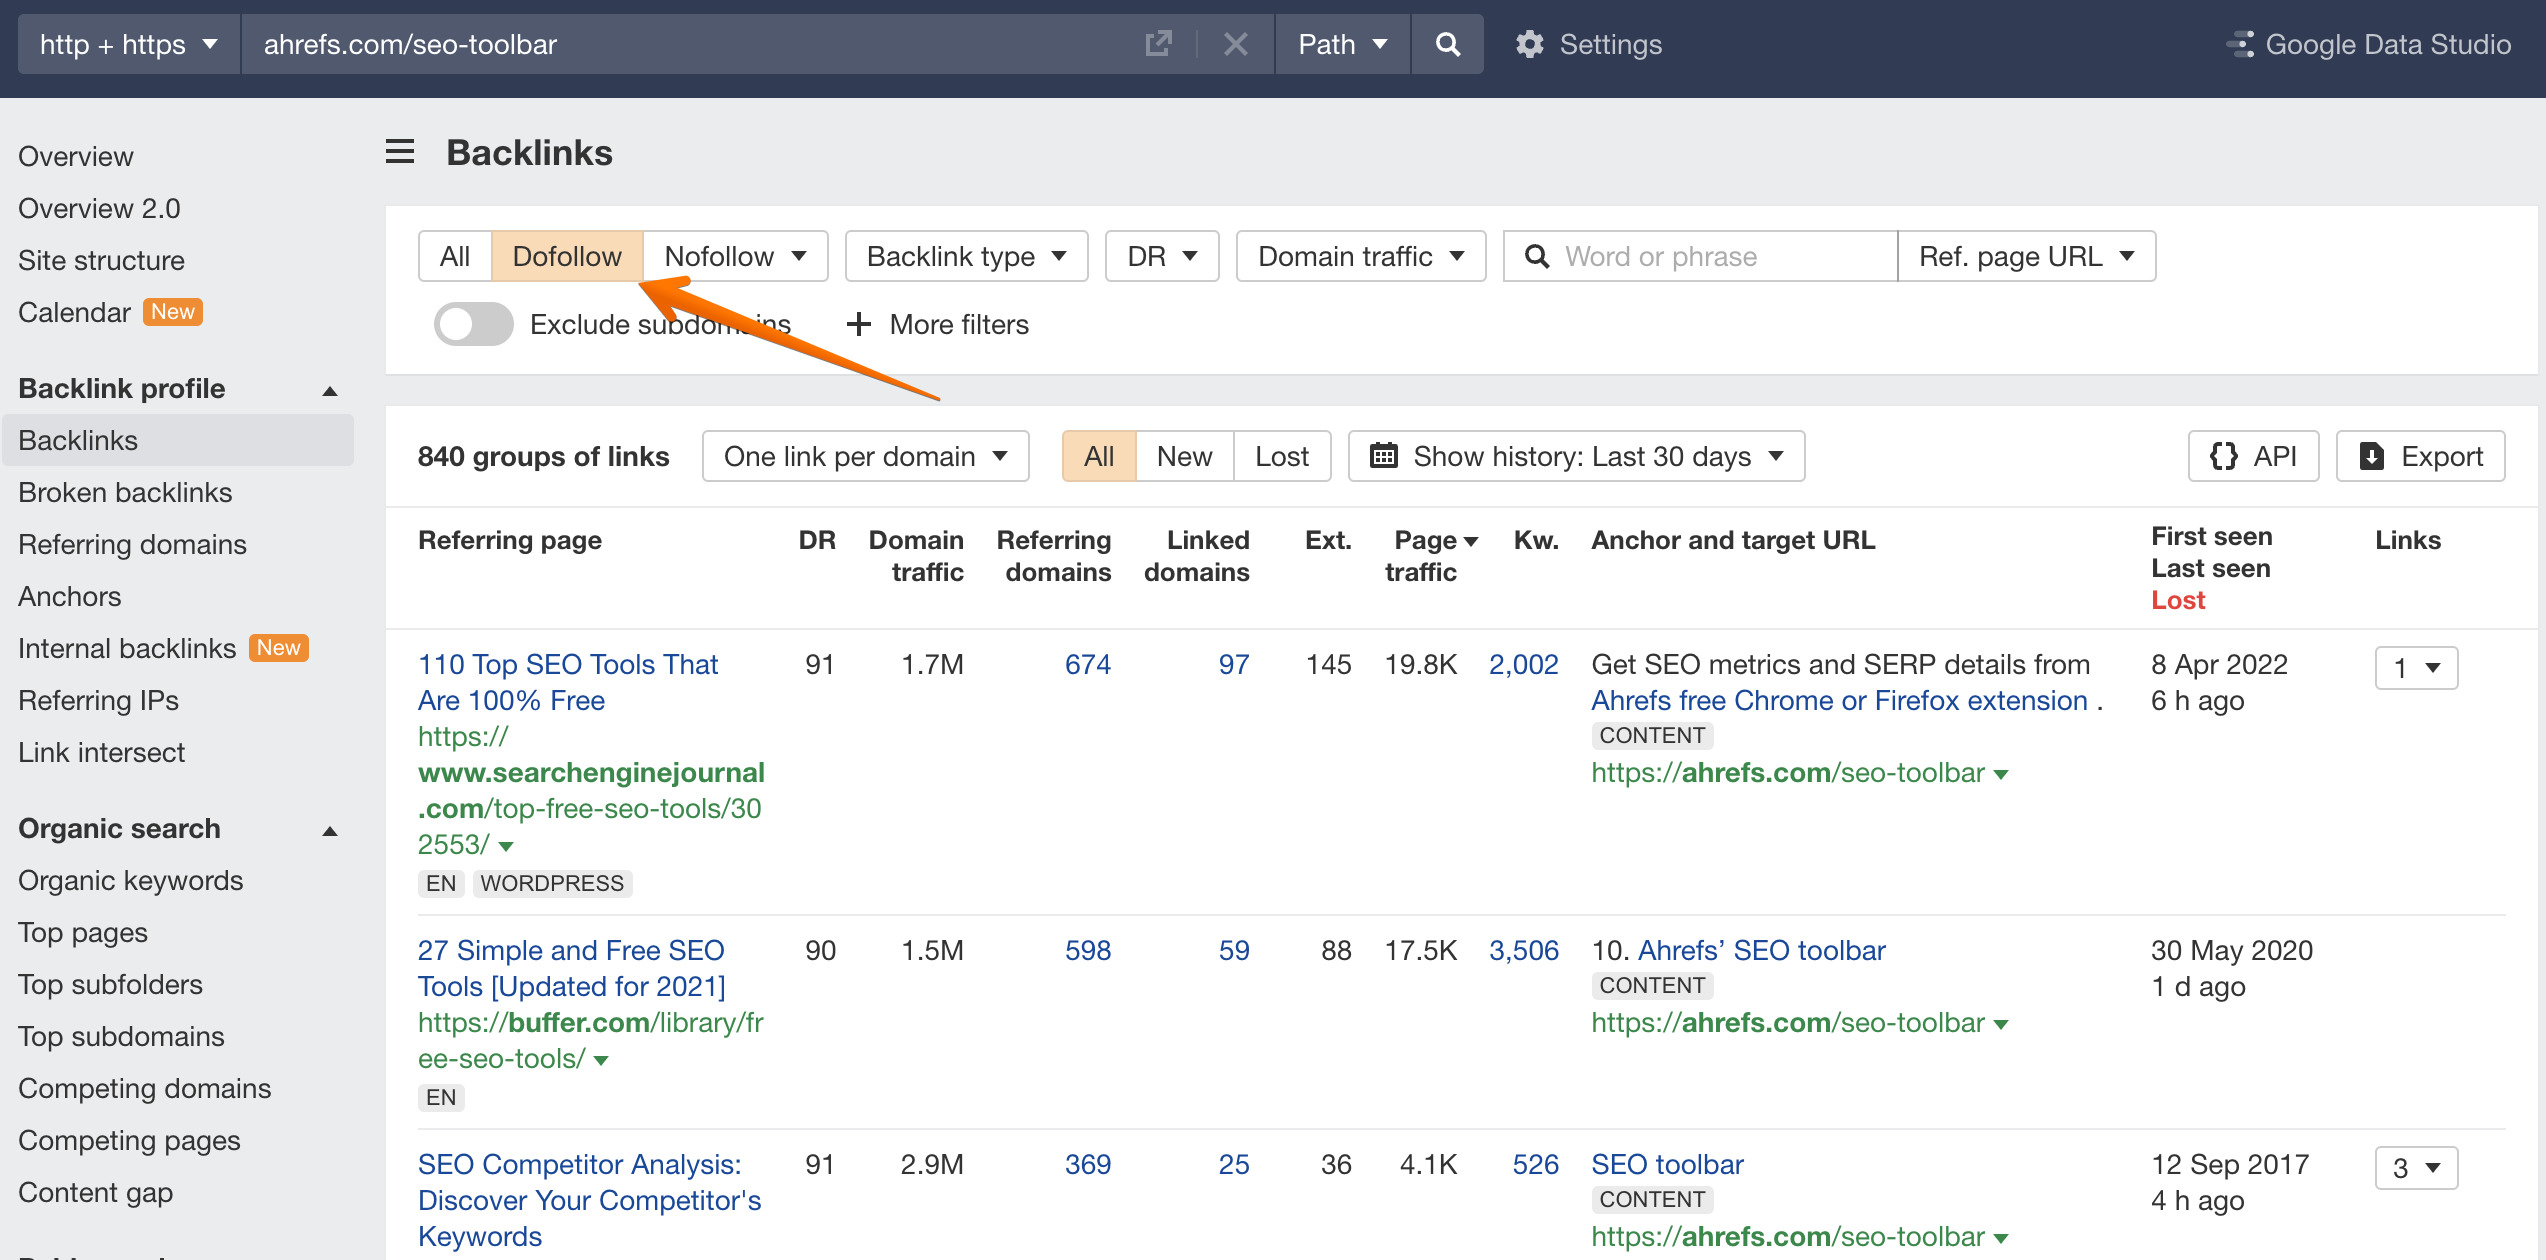
Task: Switch to the Lost links tab
Action: tap(1282, 456)
